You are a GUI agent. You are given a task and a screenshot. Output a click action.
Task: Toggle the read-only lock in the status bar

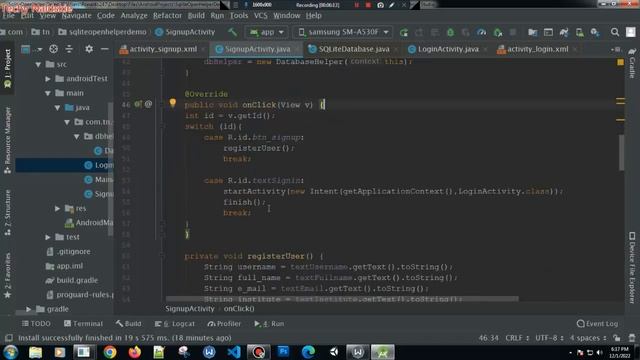617,338
